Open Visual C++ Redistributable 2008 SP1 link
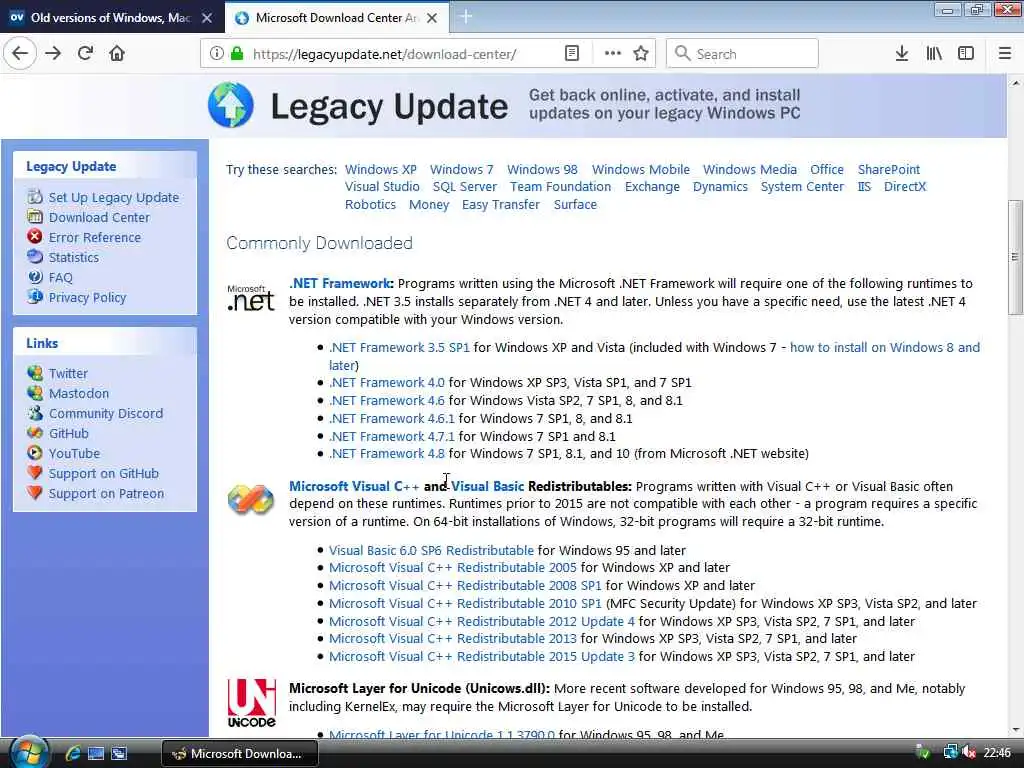The height and width of the screenshot is (768, 1024). [x=465, y=585]
